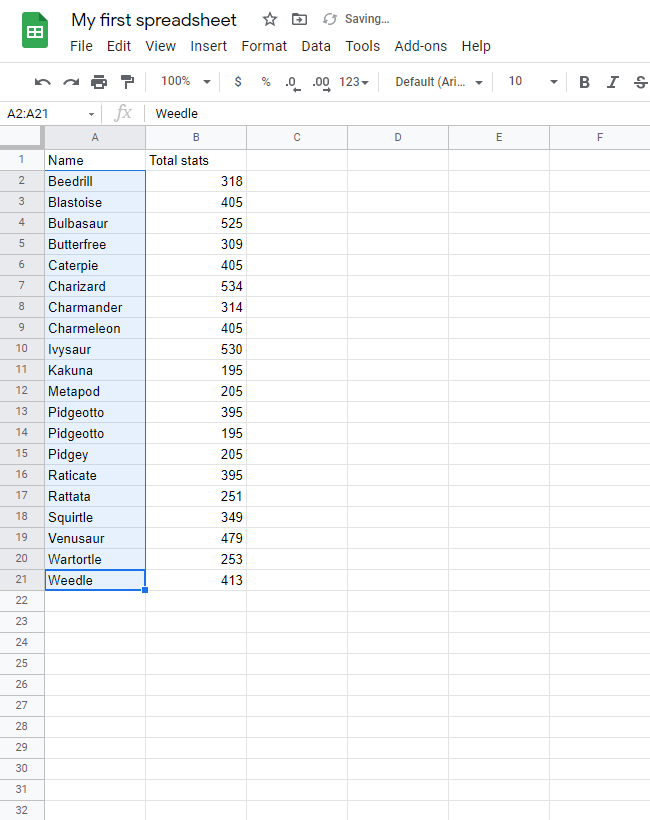Click the move to folder icon
This screenshot has width=650, height=820.
click(299, 19)
